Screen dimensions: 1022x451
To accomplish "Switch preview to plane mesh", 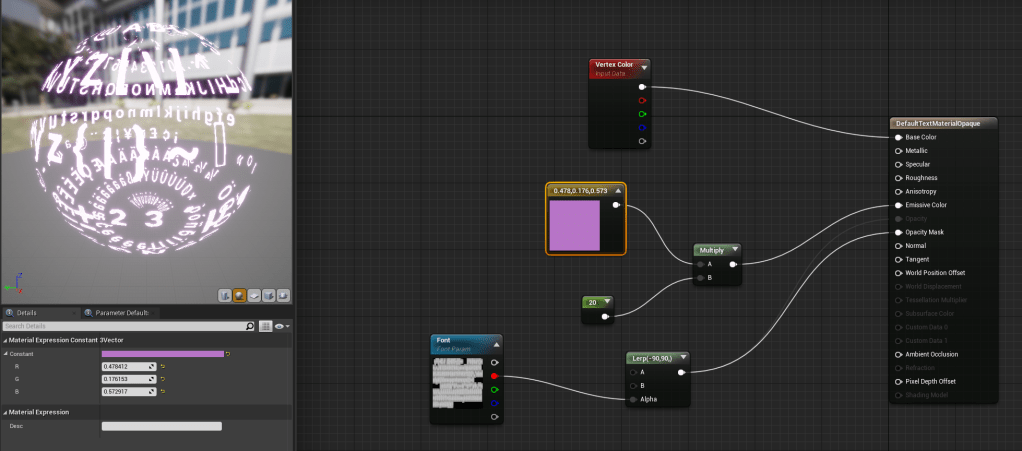I will point(254,295).
